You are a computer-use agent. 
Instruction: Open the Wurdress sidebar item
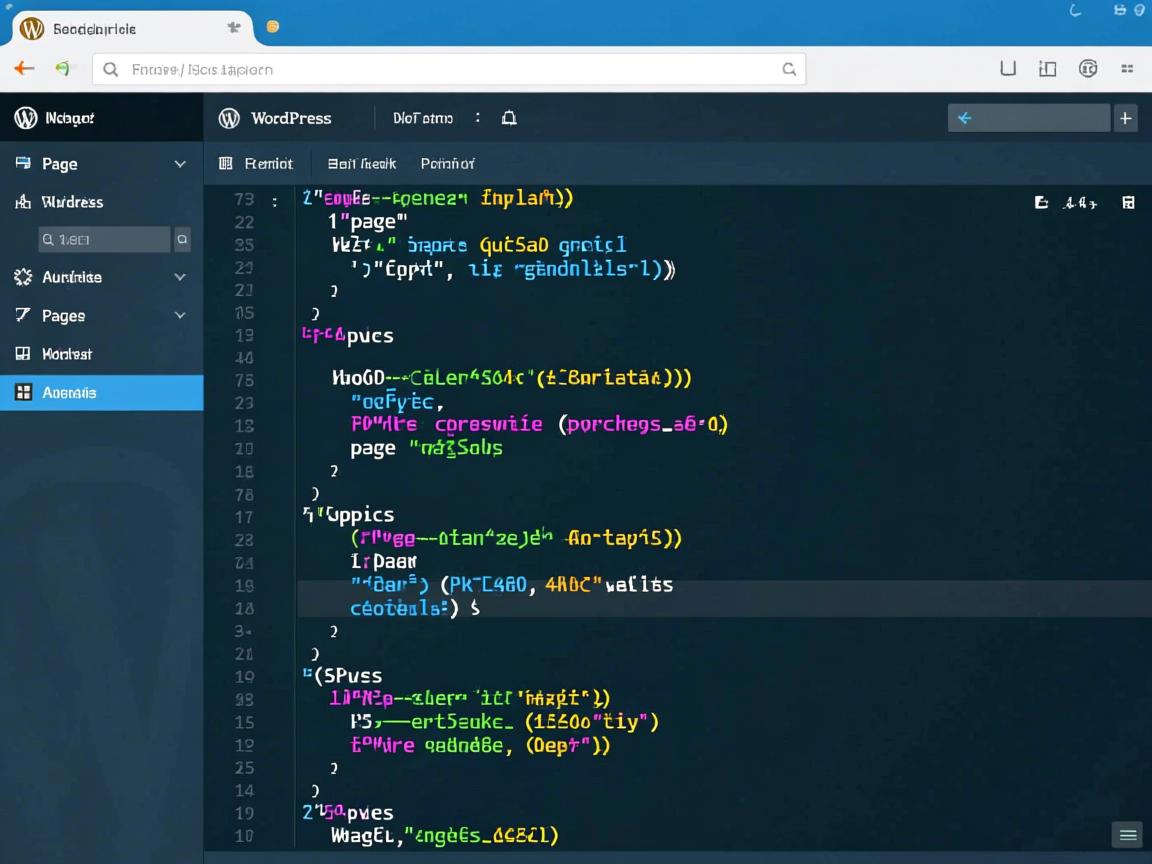[x=72, y=202]
